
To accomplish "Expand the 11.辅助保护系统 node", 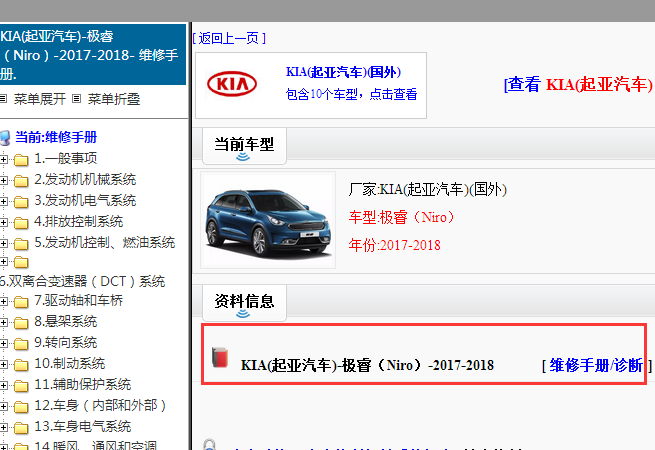I will pyautogui.click(x=4, y=385).
